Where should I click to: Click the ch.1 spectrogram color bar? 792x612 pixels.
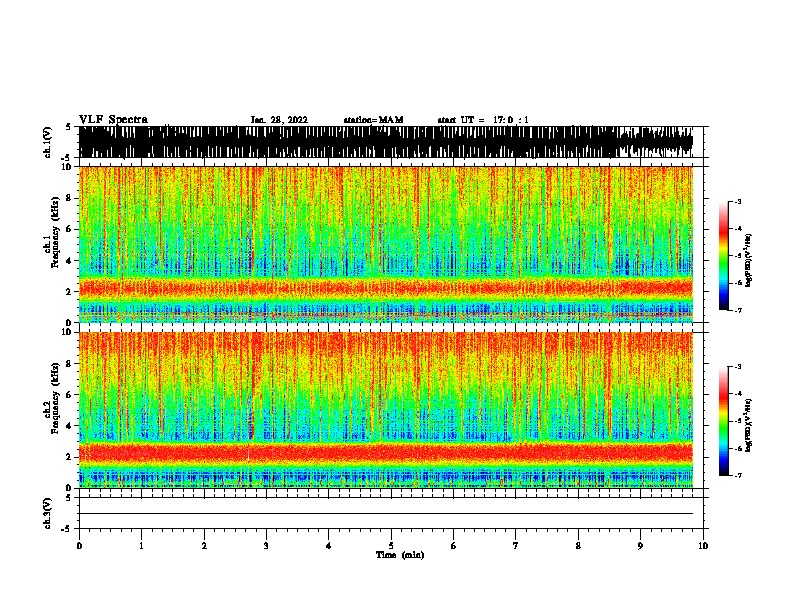pos(724,256)
